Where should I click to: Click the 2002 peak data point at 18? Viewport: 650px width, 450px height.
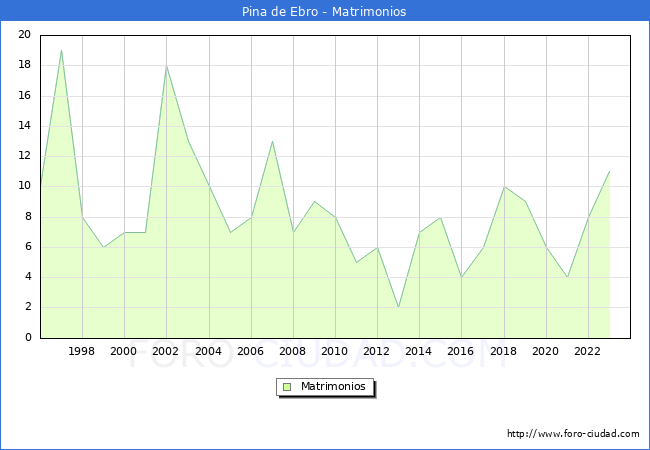[166, 66]
